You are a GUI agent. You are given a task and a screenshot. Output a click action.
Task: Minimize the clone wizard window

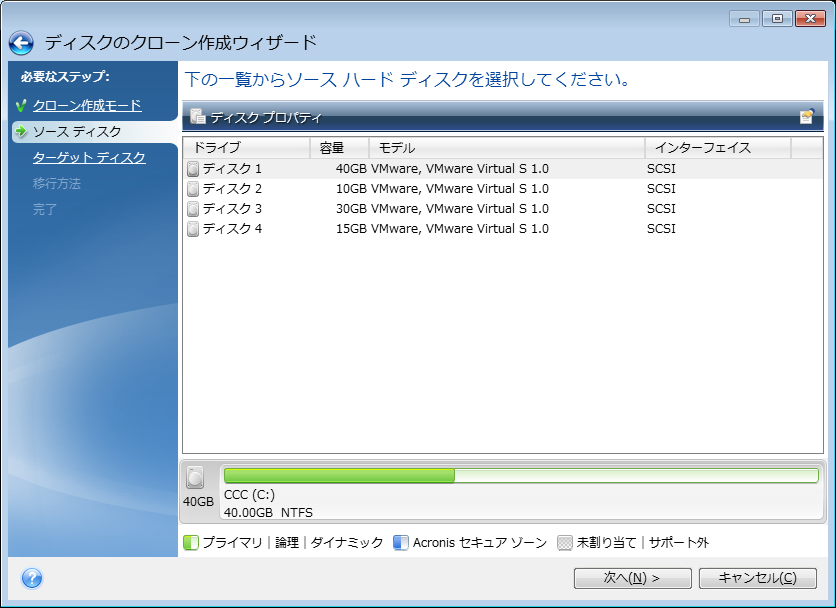(744, 19)
